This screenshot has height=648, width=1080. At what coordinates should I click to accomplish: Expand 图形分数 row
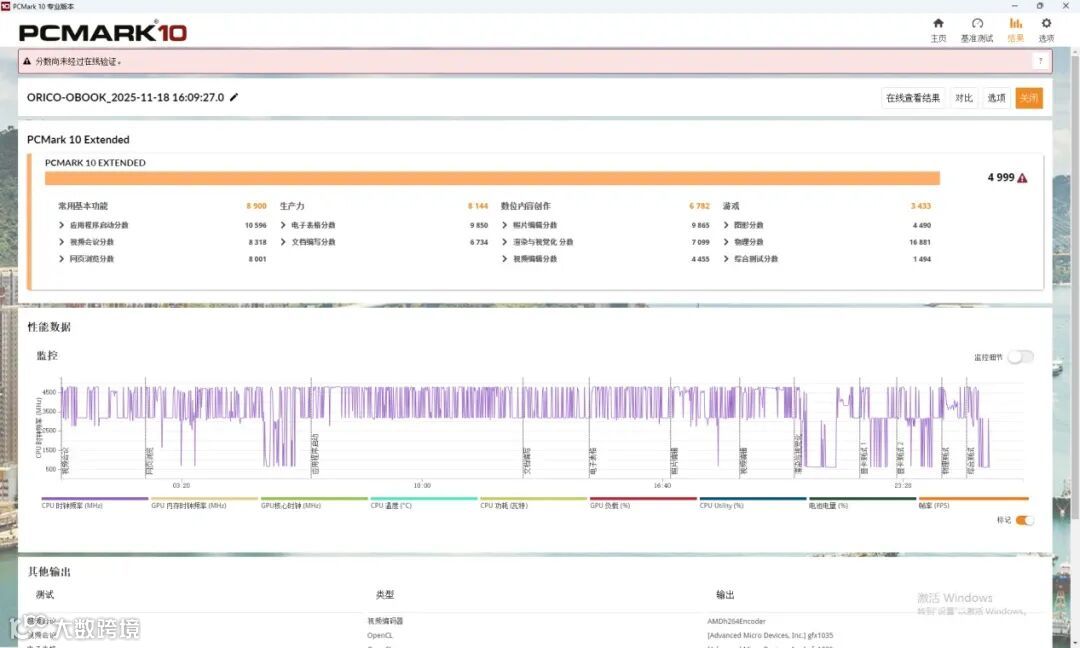tap(726, 225)
